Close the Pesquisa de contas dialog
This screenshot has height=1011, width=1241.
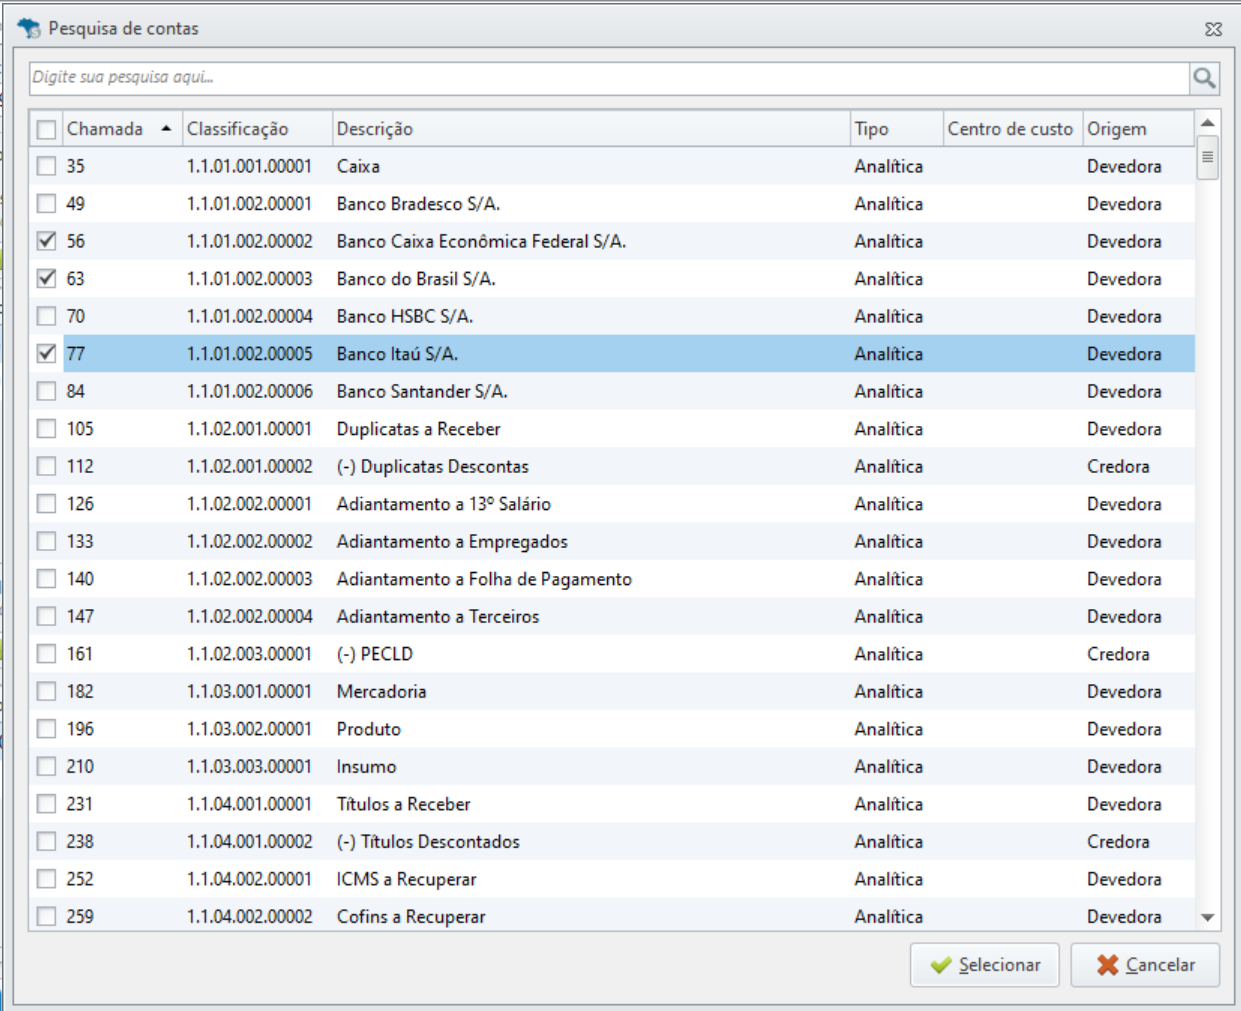(x=1213, y=29)
